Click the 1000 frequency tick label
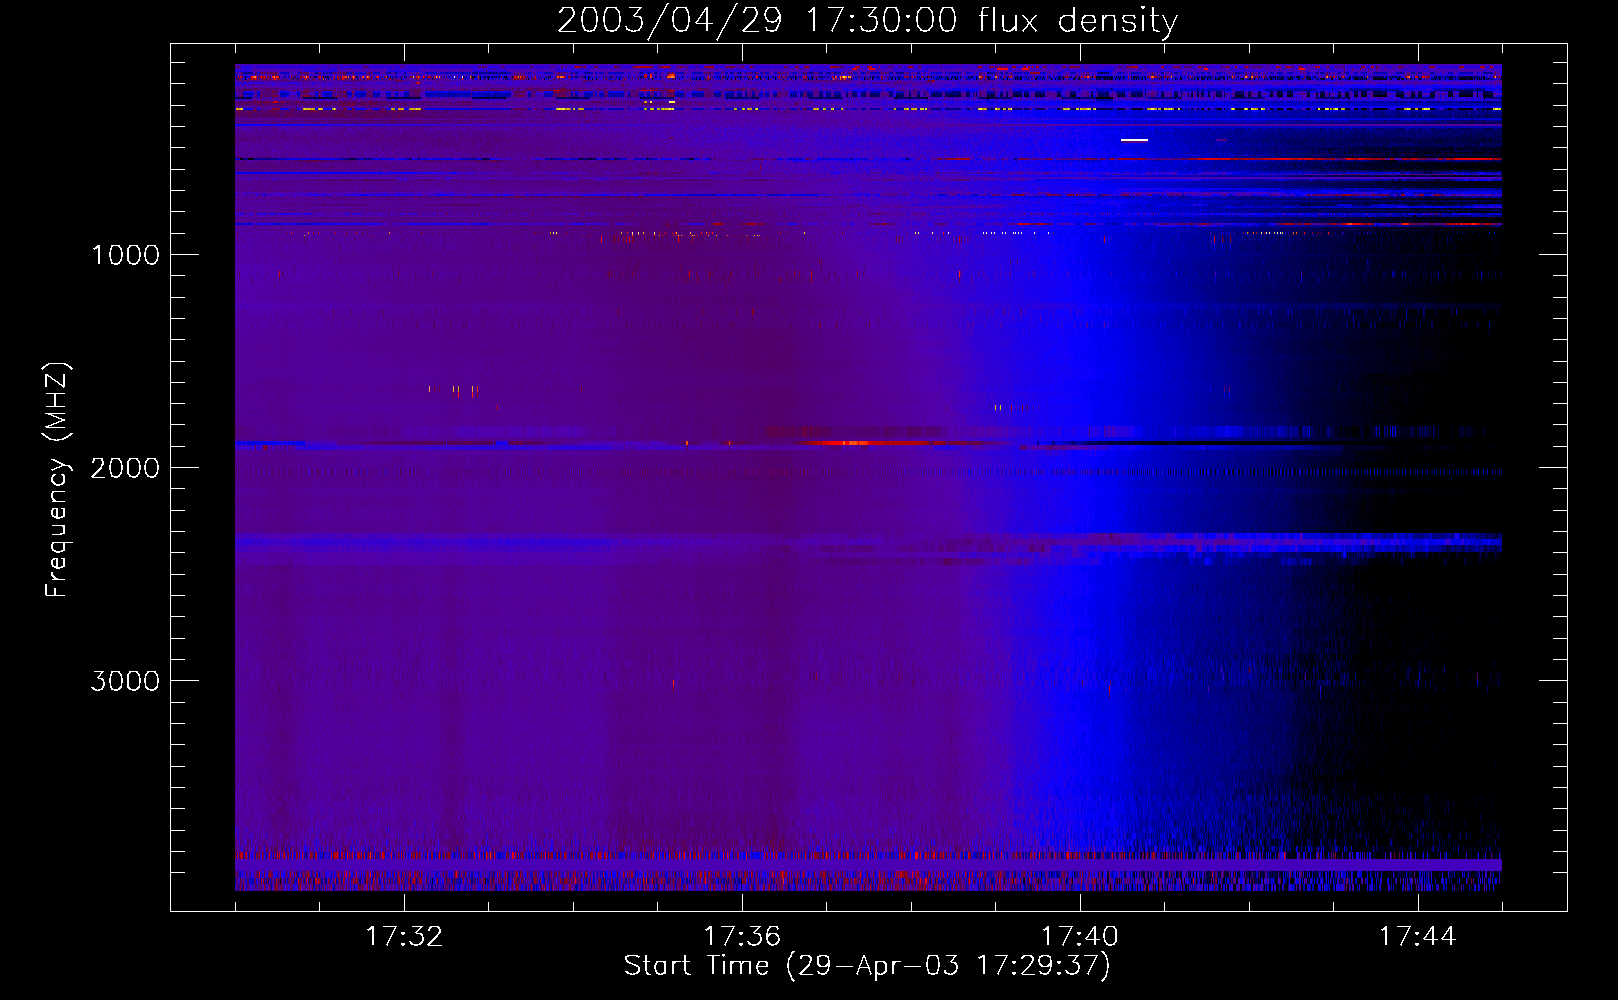 pyautogui.click(x=125, y=255)
